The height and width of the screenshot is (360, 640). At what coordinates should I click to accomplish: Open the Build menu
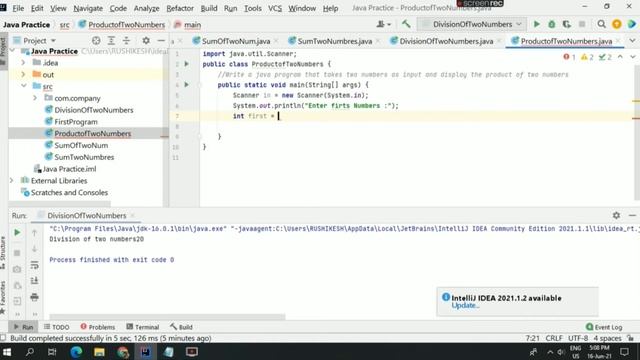209,8
